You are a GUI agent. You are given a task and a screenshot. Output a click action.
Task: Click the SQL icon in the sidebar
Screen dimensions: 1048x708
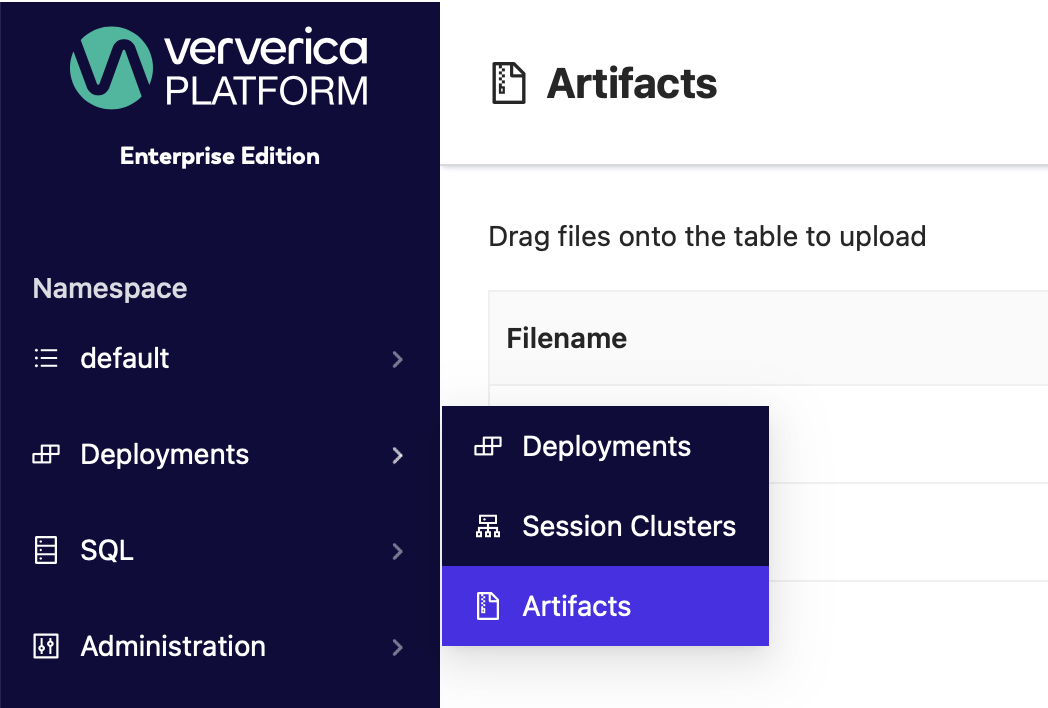click(46, 551)
